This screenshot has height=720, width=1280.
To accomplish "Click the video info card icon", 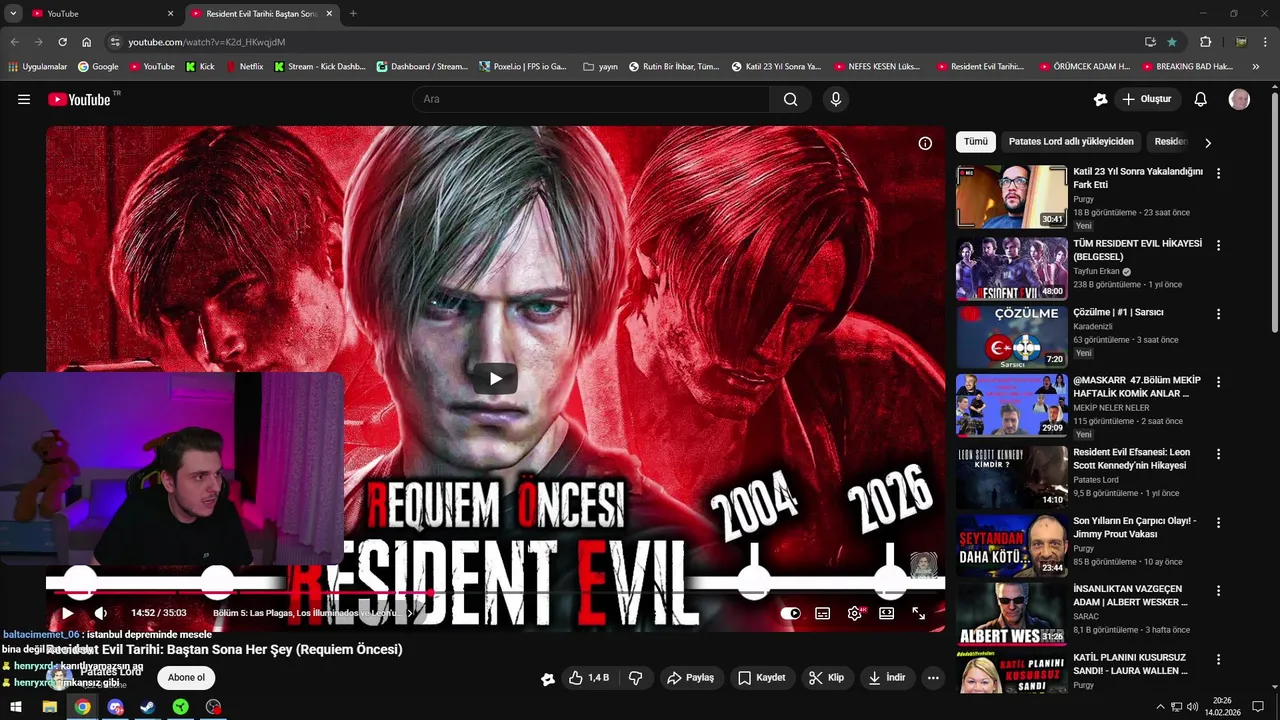I will [x=925, y=143].
